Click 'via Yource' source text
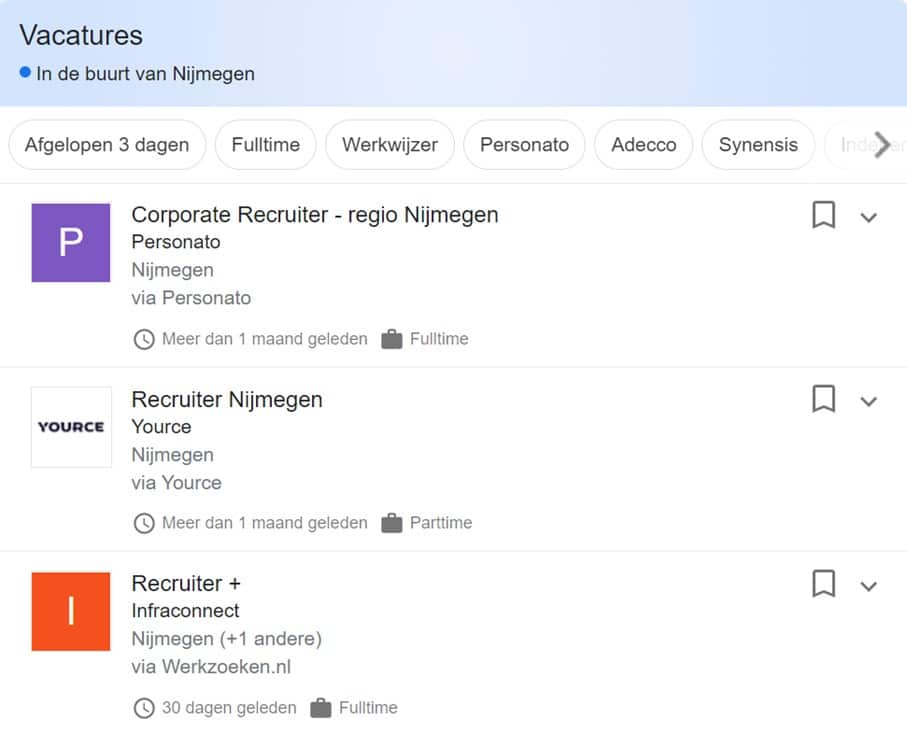 click(176, 482)
